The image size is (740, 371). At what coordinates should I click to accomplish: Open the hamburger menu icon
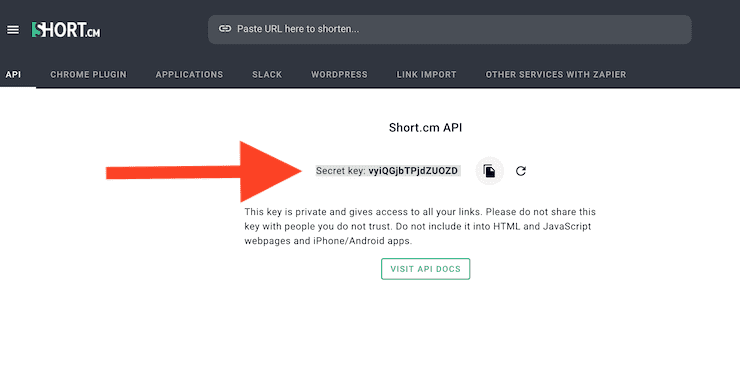tap(13, 30)
